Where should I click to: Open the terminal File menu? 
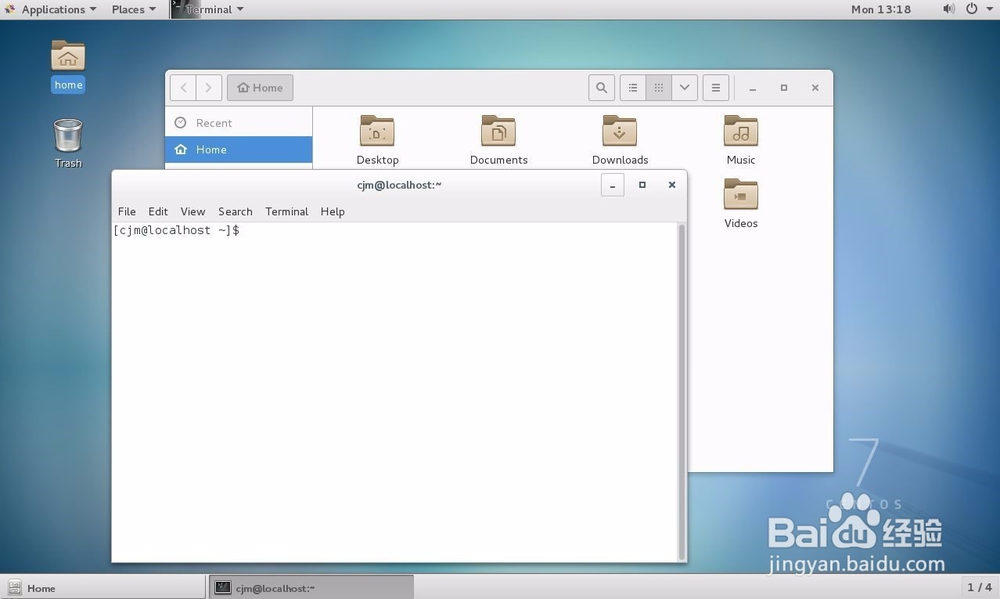click(126, 211)
